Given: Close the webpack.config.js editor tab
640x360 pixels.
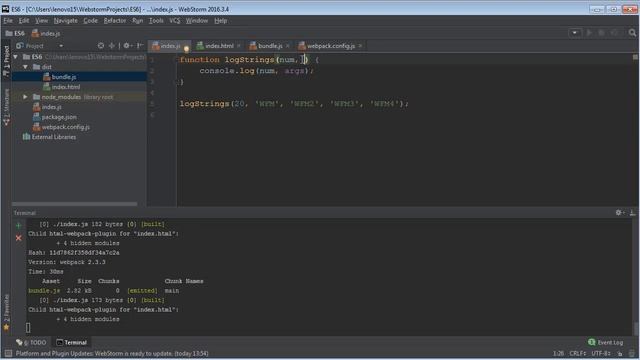Looking at the screenshot, I should (360, 46).
